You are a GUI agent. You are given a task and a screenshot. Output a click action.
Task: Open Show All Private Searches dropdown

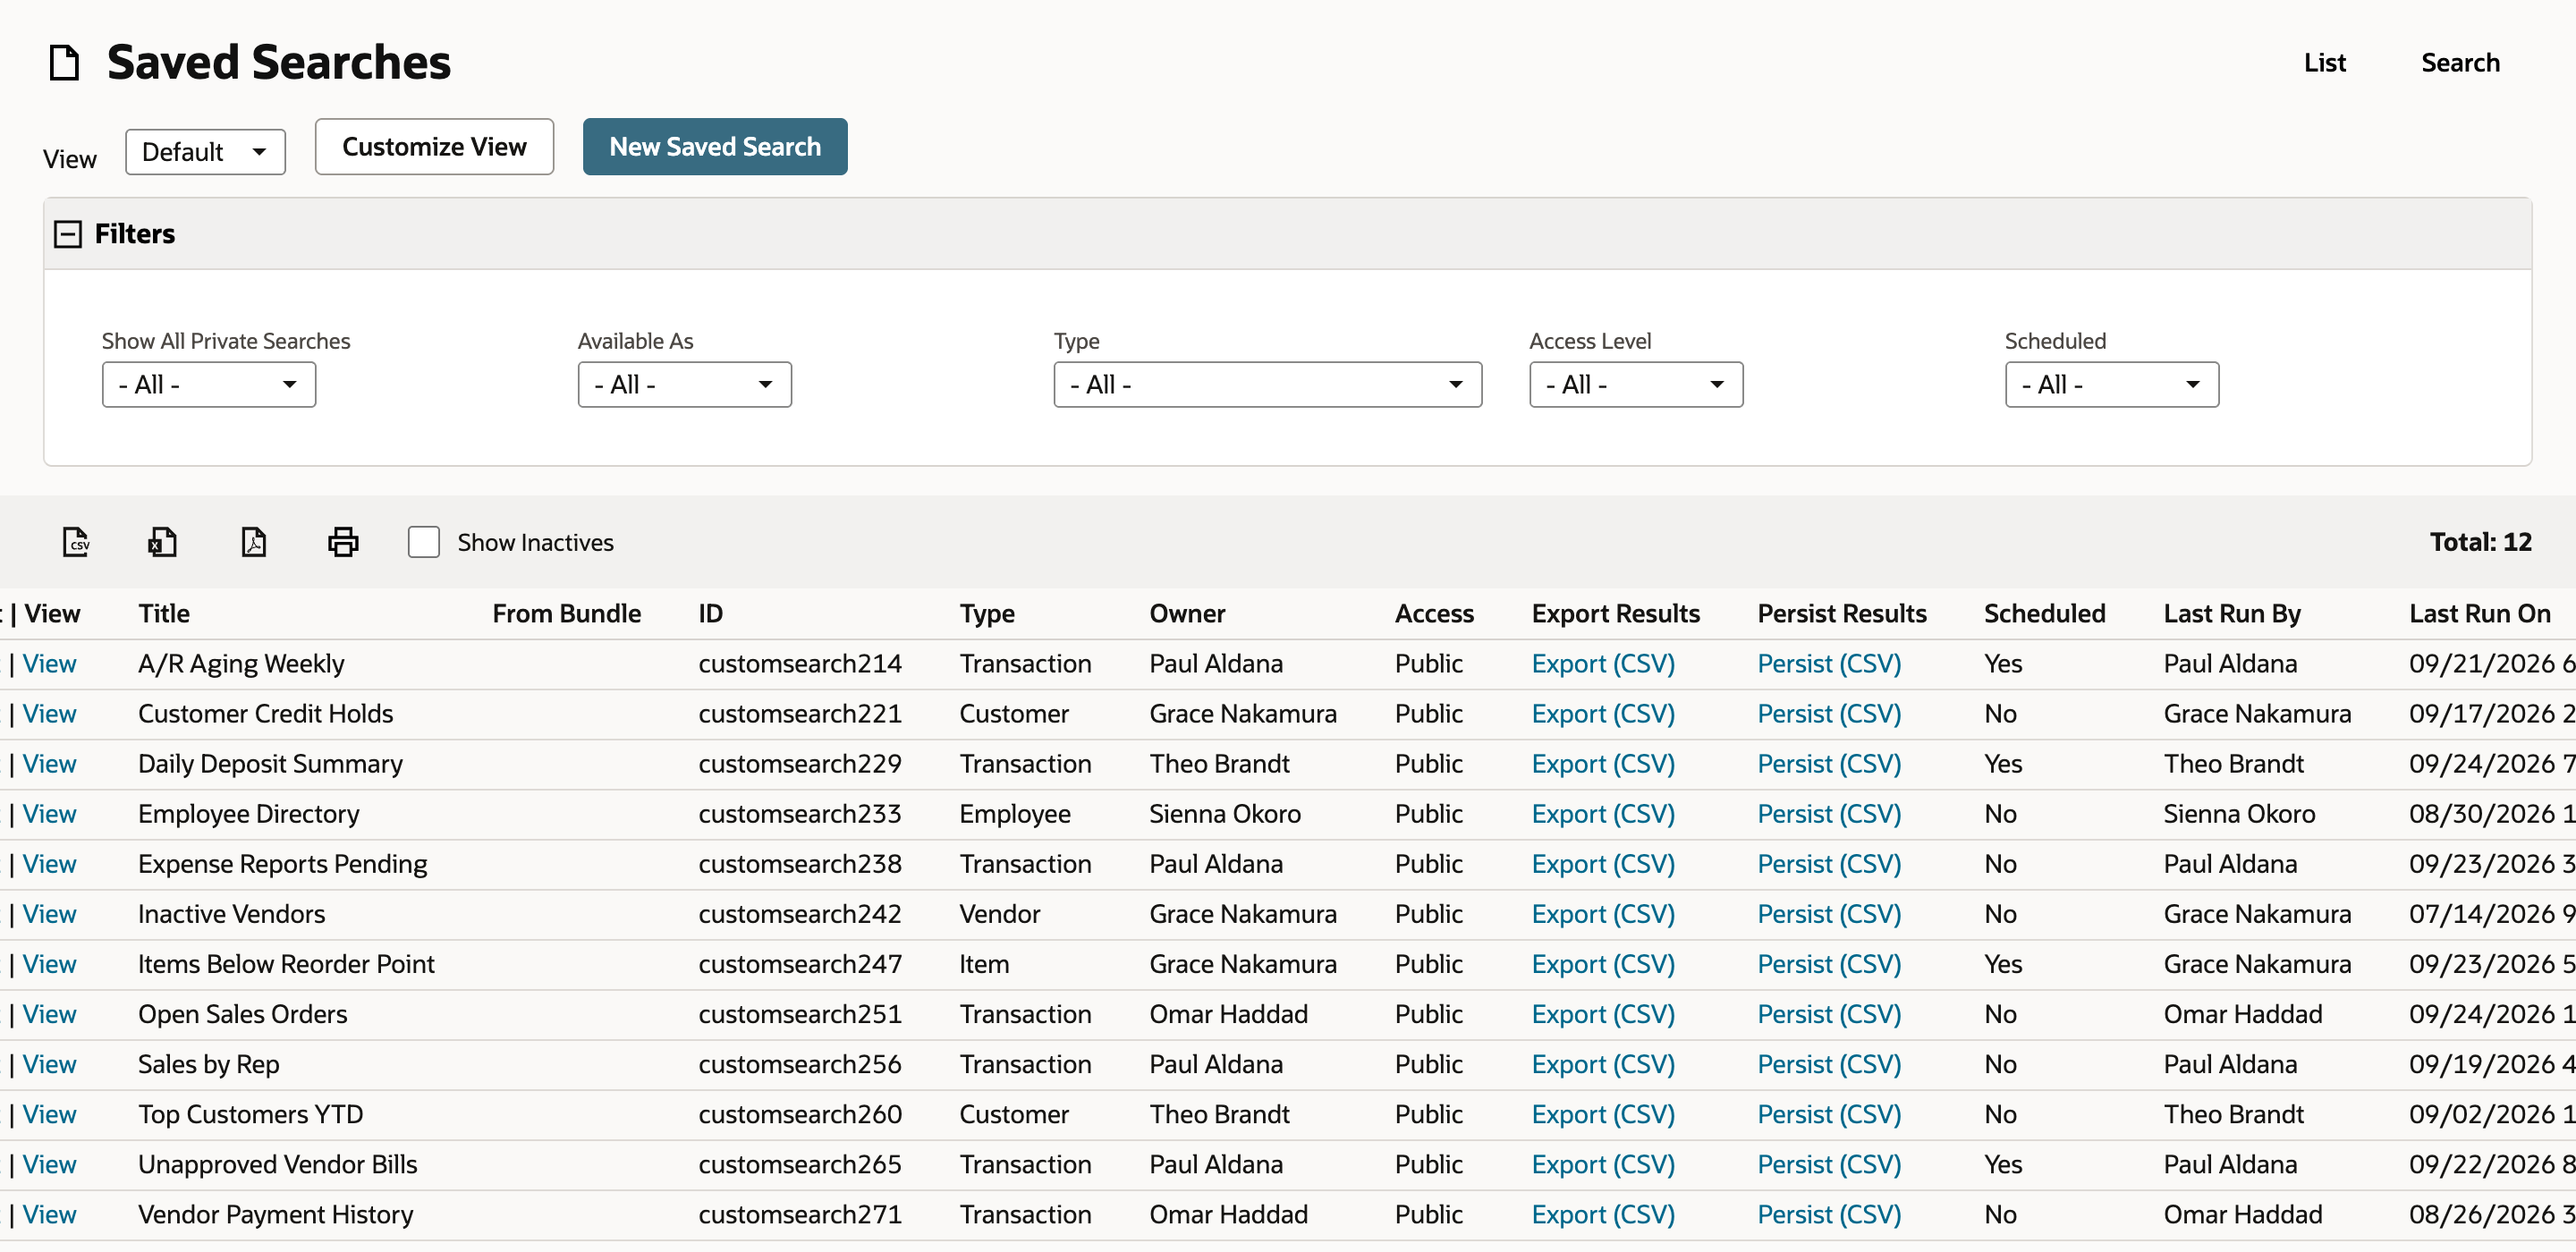(209, 385)
